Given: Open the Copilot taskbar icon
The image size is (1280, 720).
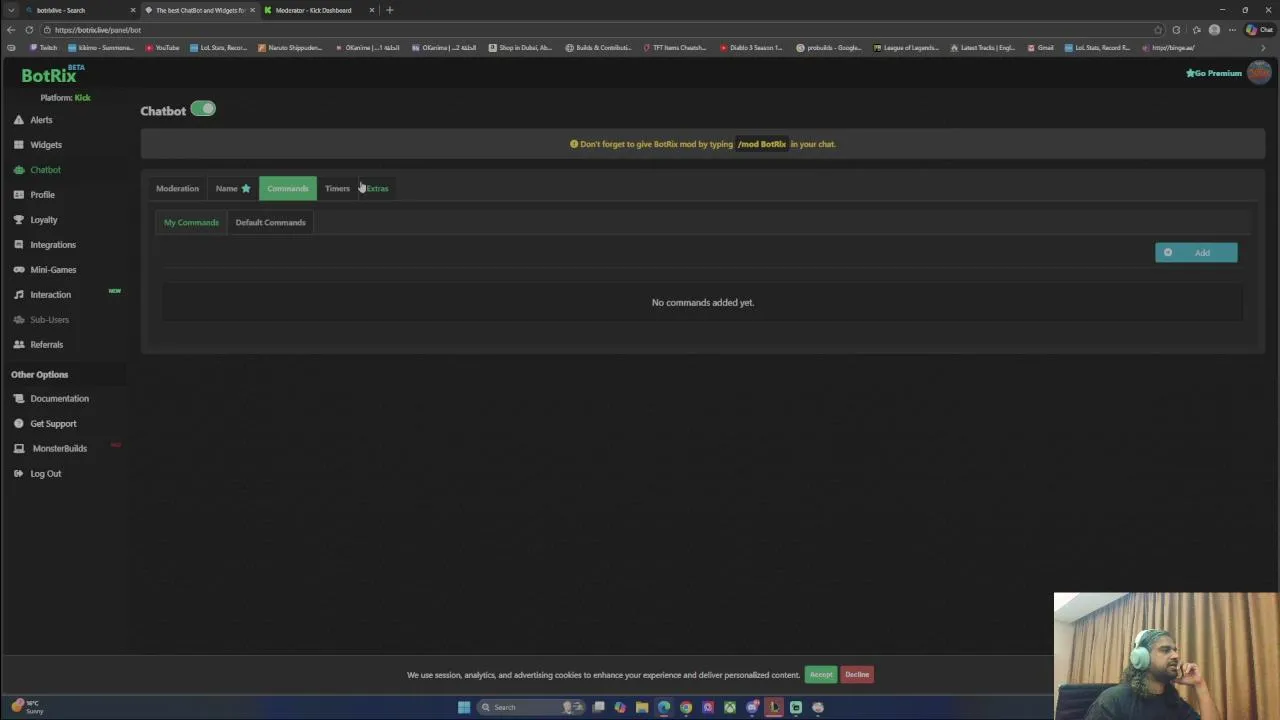Looking at the screenshot, I should pos(620,707).
